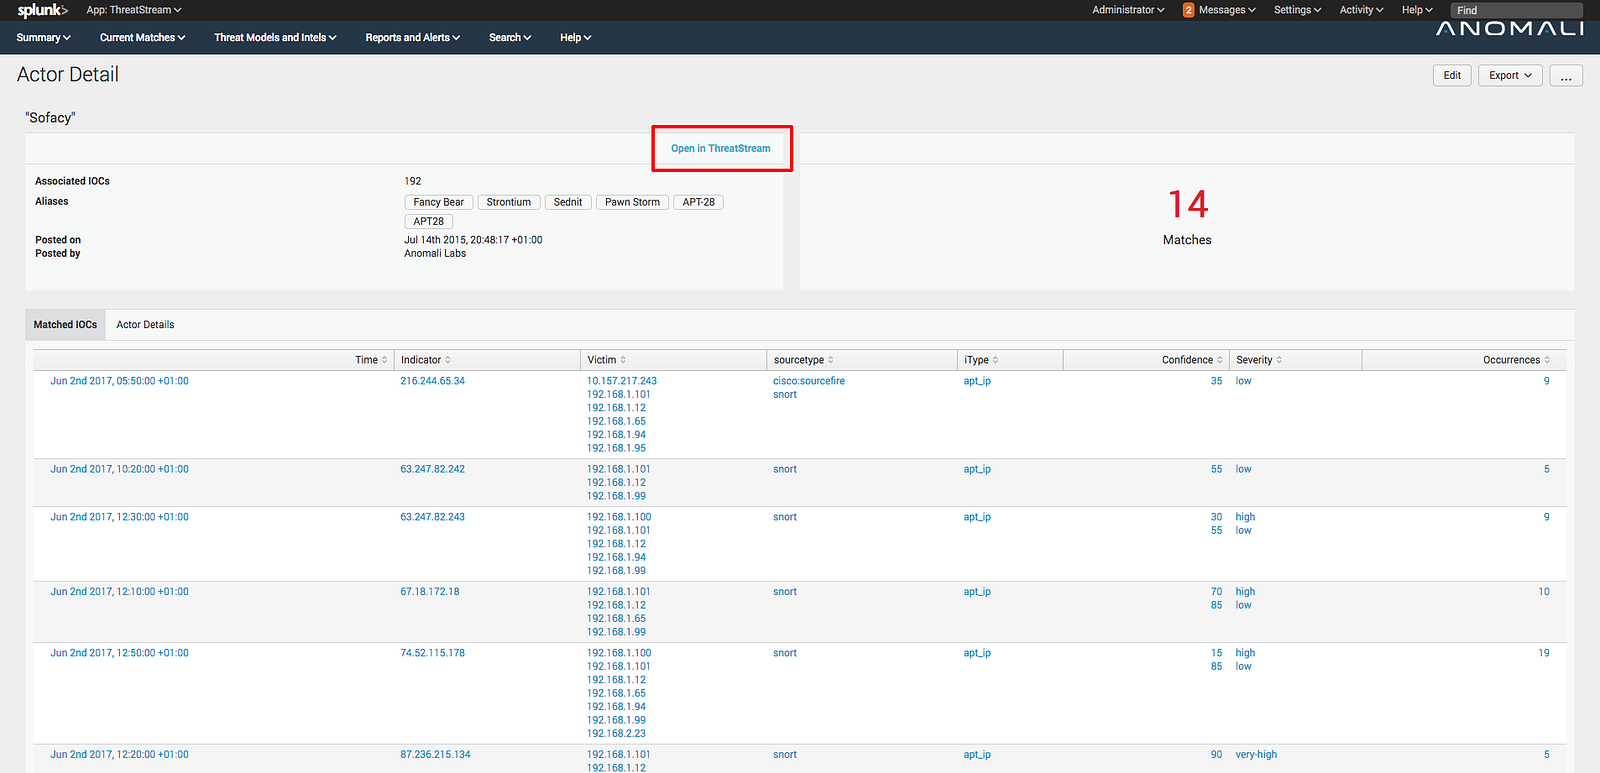This screenshot has width=1600, height=773.
Task: Click the cisco:sourcefire sourcetype
Action: (x=809, y=381)
